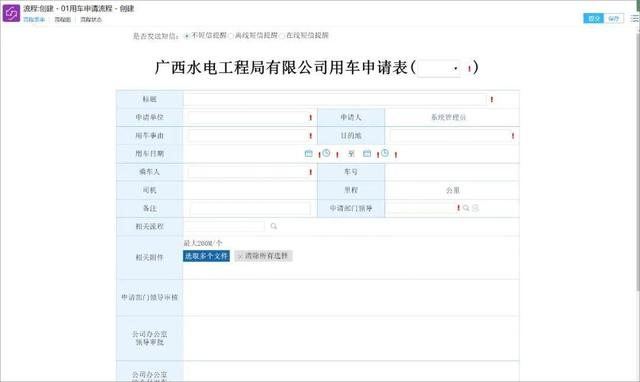Open end-time clock picker after 至
This screenshot has height=382, width=640.
pos(385,153)
